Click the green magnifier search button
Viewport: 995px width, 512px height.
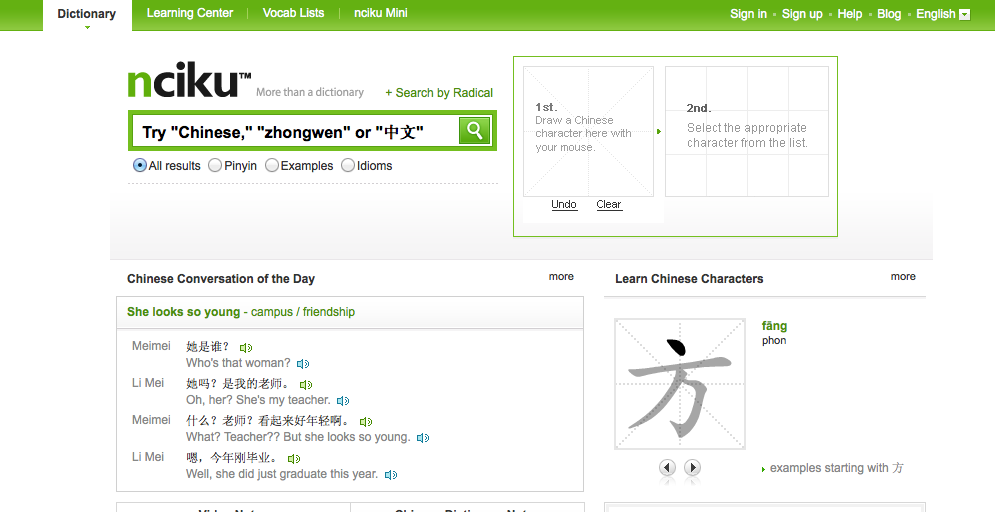[474, 130]
